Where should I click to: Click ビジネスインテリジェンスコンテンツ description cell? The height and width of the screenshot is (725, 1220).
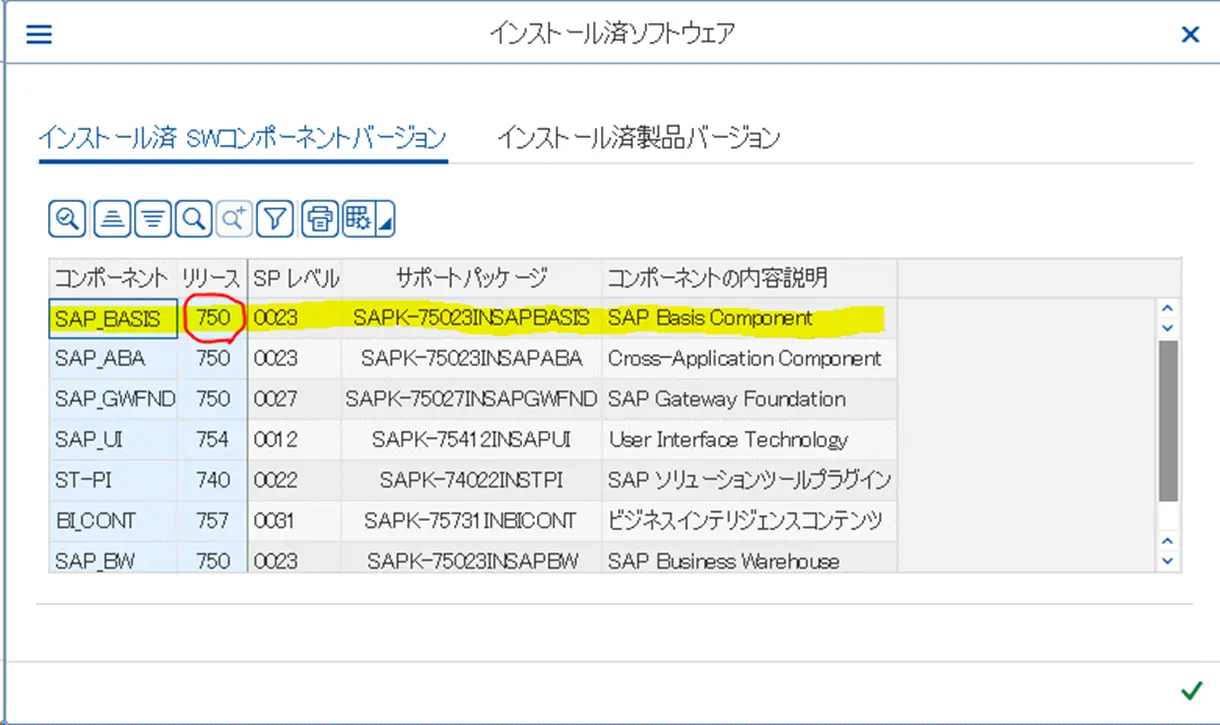749,521
